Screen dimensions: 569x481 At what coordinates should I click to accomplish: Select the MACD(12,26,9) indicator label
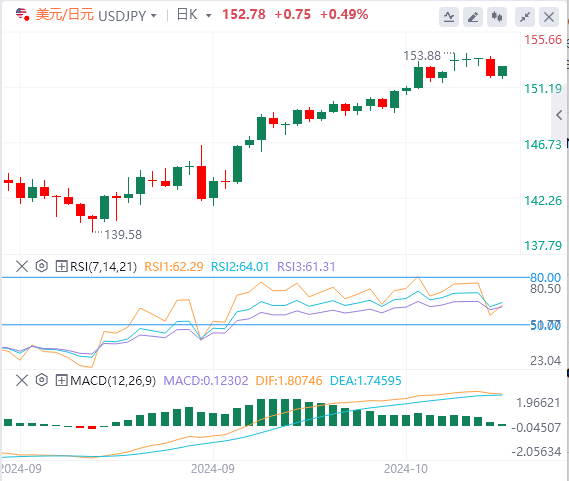(113, 381)
